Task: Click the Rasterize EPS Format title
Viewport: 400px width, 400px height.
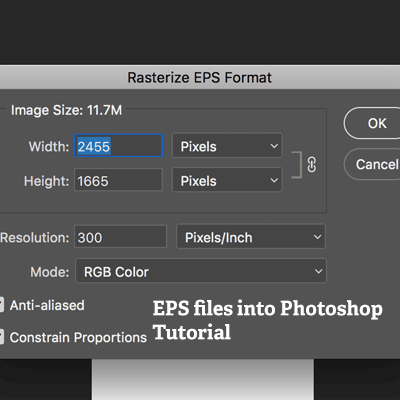Action: [199, 78]
